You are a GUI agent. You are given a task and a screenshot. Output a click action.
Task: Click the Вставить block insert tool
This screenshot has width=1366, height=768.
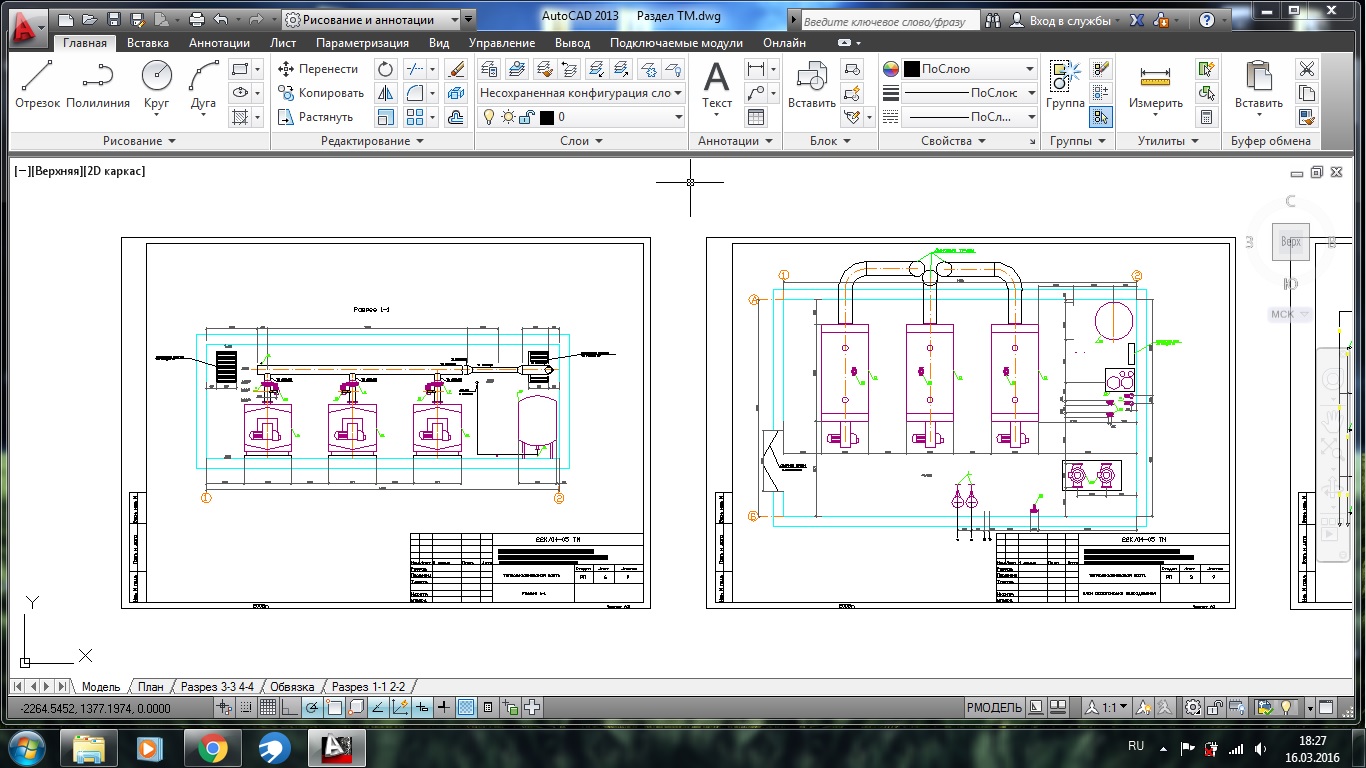coord(812,84)
